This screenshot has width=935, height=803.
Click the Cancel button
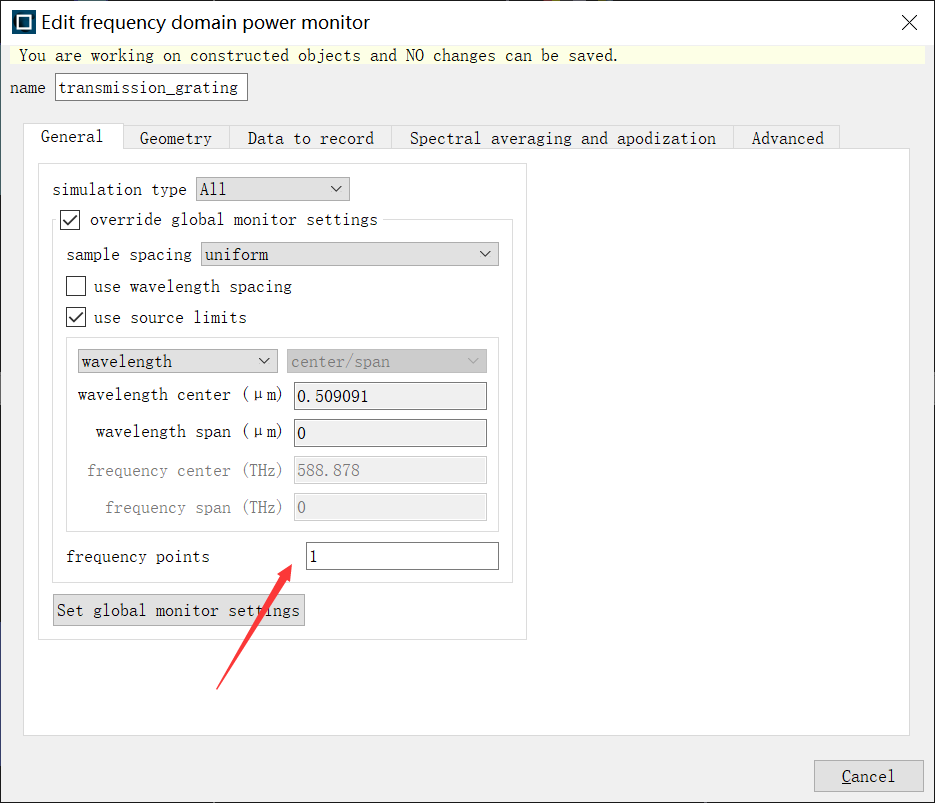868,776
